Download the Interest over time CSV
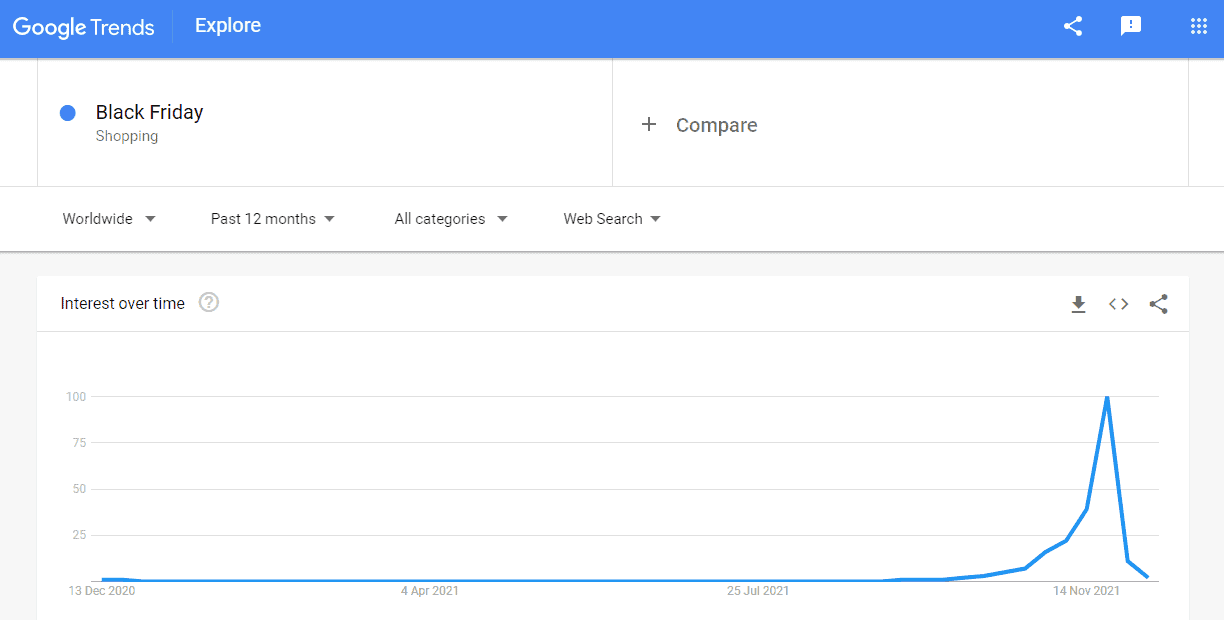This screenshot has height=620, width=1224. 1078,304
